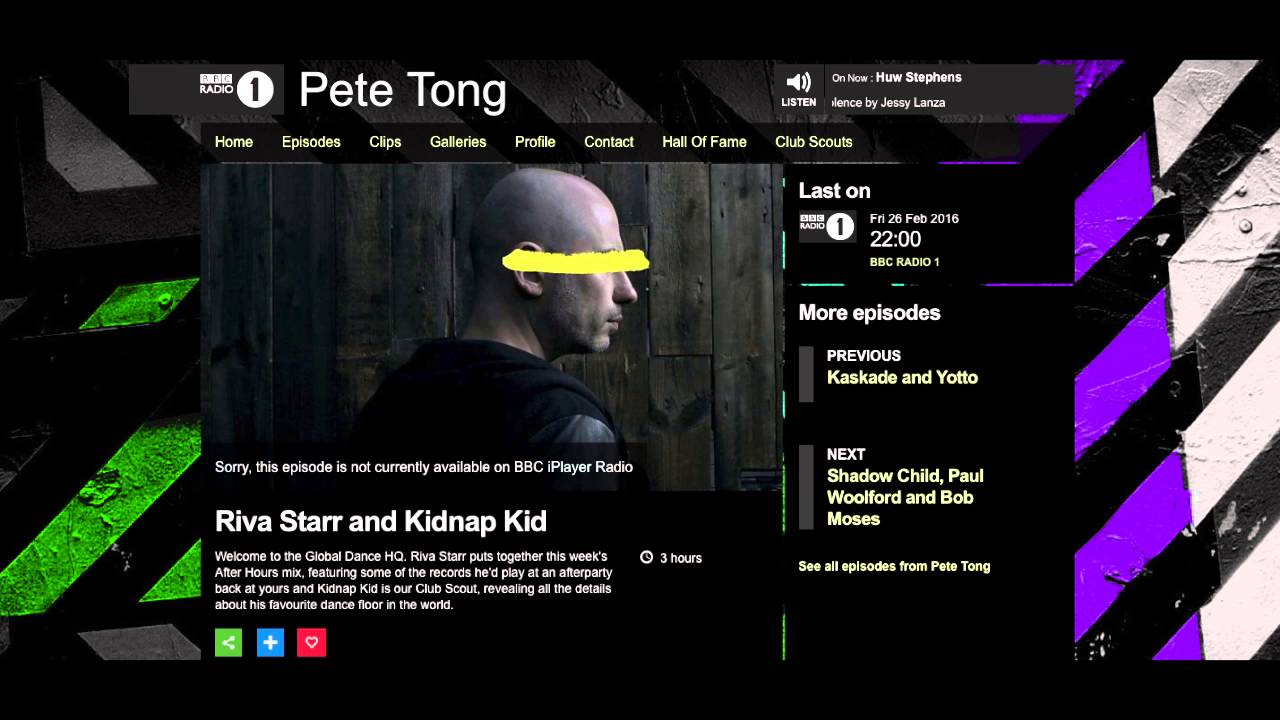Click the BBC RADIO 1 station link
Screen dimensions: 1280x720
click(905, 262)
